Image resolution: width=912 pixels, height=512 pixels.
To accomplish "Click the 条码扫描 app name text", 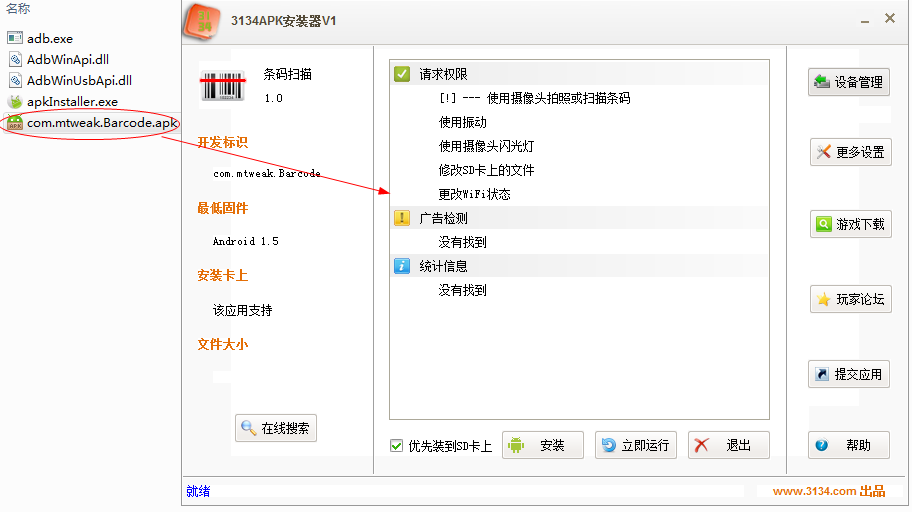I will [x=287, y=74].
